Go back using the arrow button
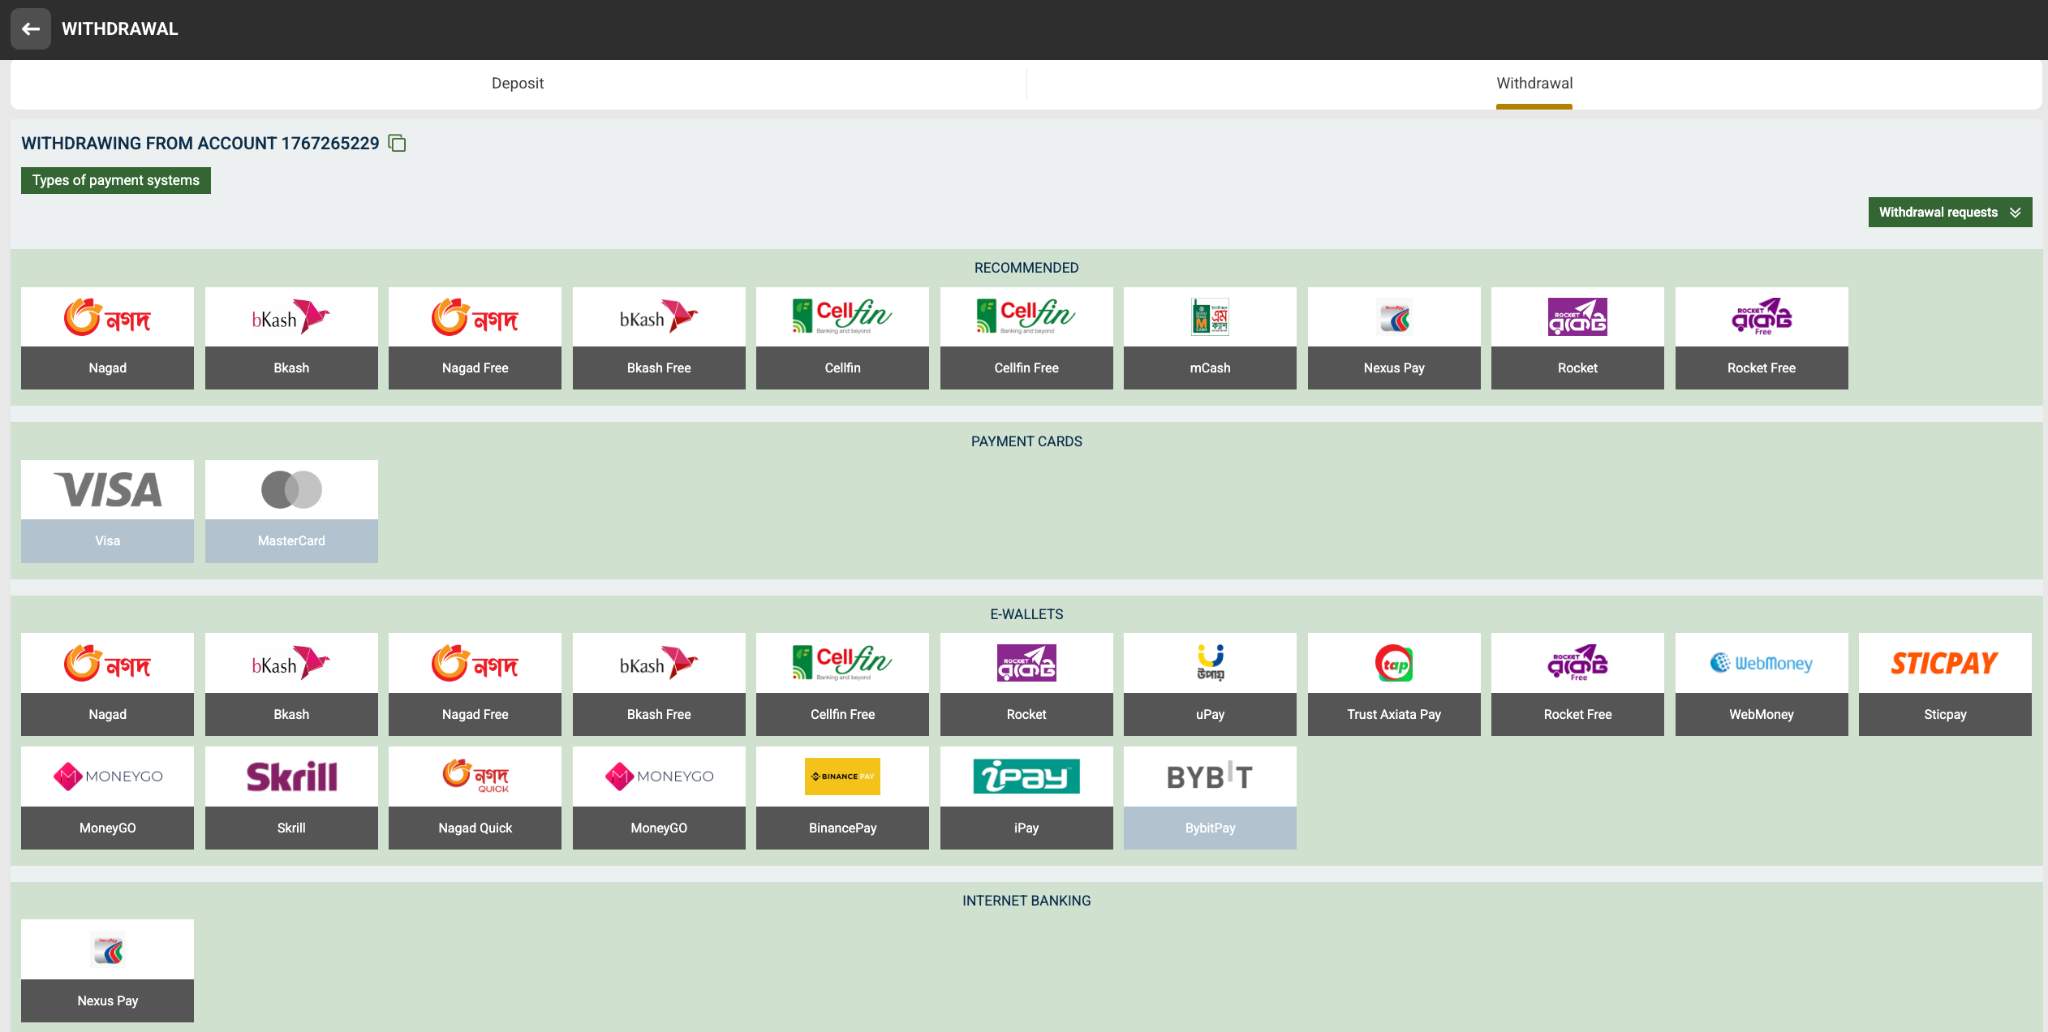Image resolution: width=2048 pixels, height=1032 pixels. tap(31, 29)
